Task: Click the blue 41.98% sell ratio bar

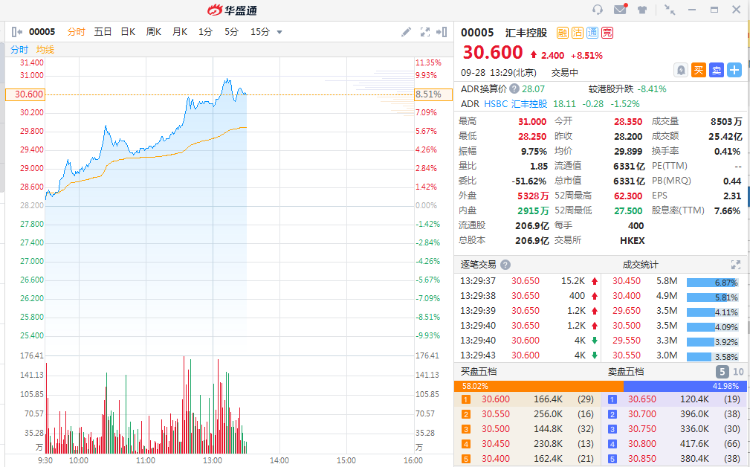Action: [685, 386]
